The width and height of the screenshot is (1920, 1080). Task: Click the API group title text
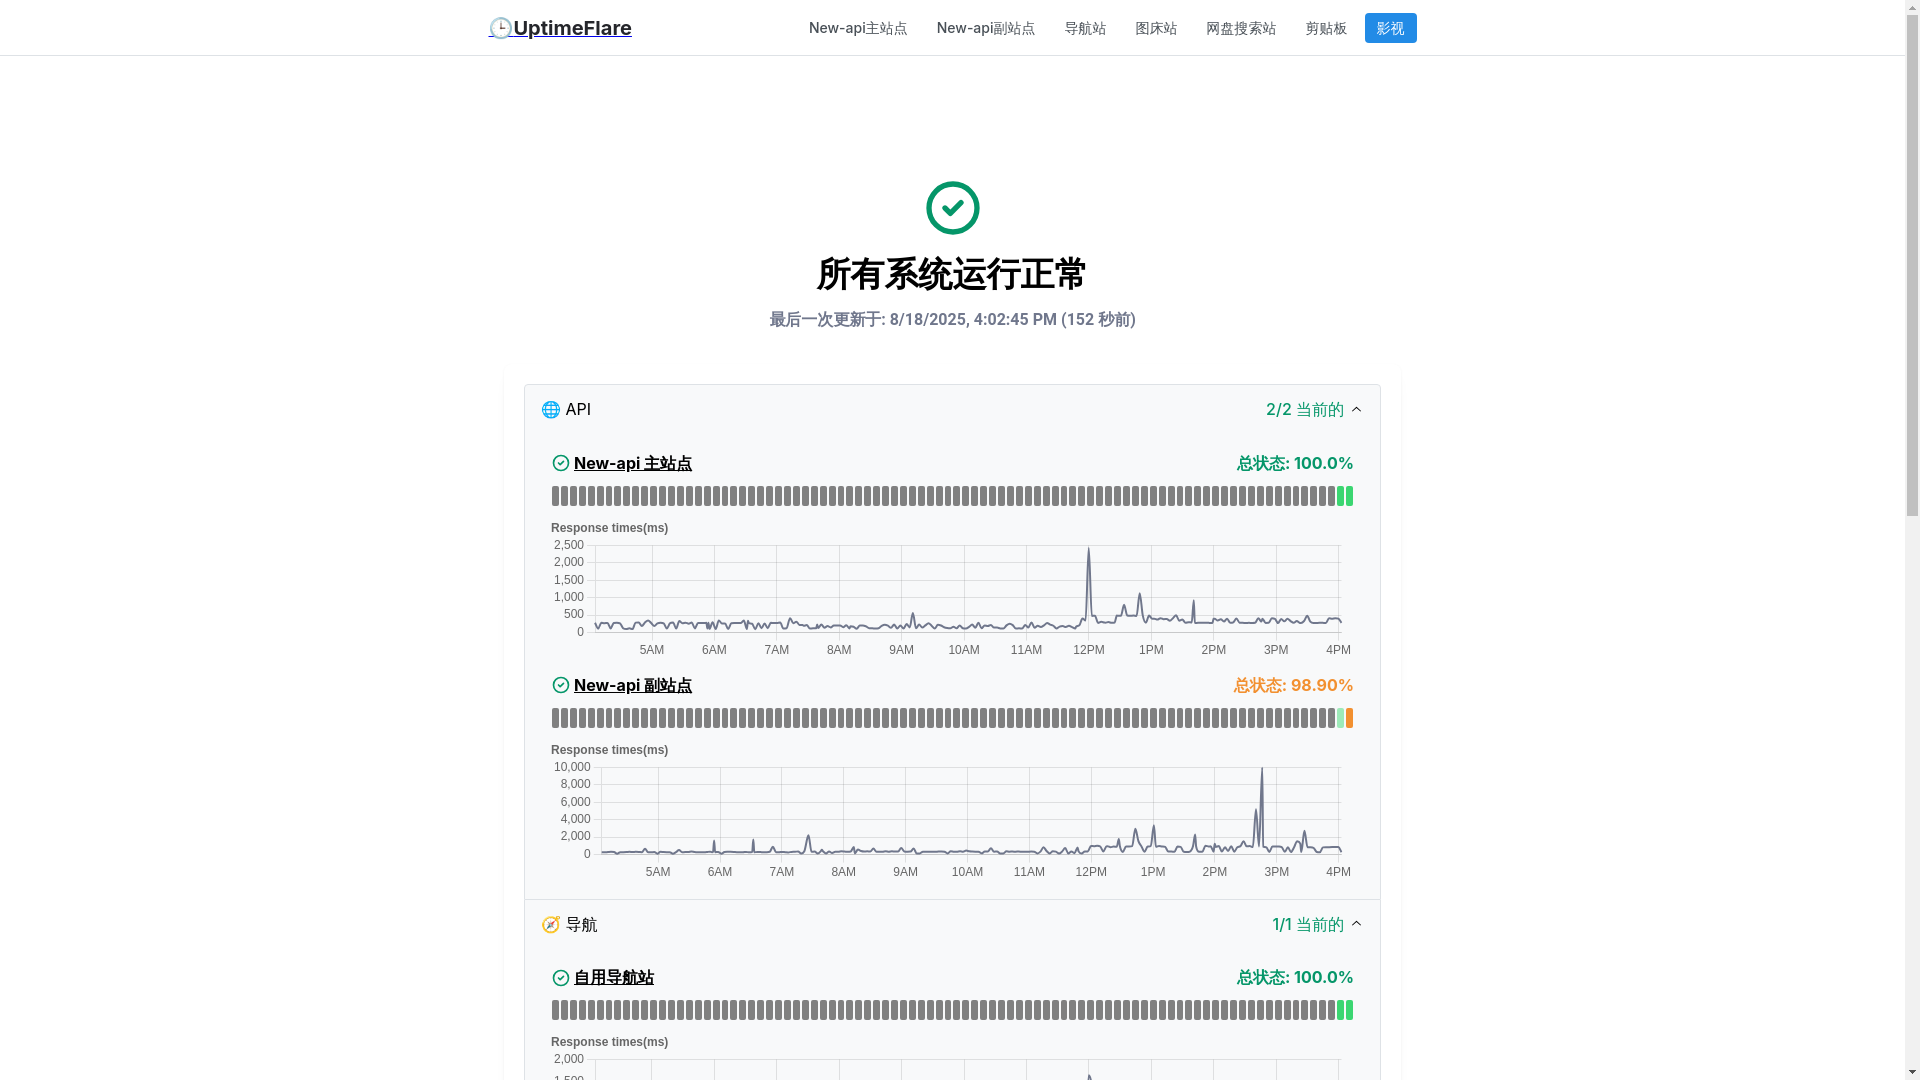[578, 410]
